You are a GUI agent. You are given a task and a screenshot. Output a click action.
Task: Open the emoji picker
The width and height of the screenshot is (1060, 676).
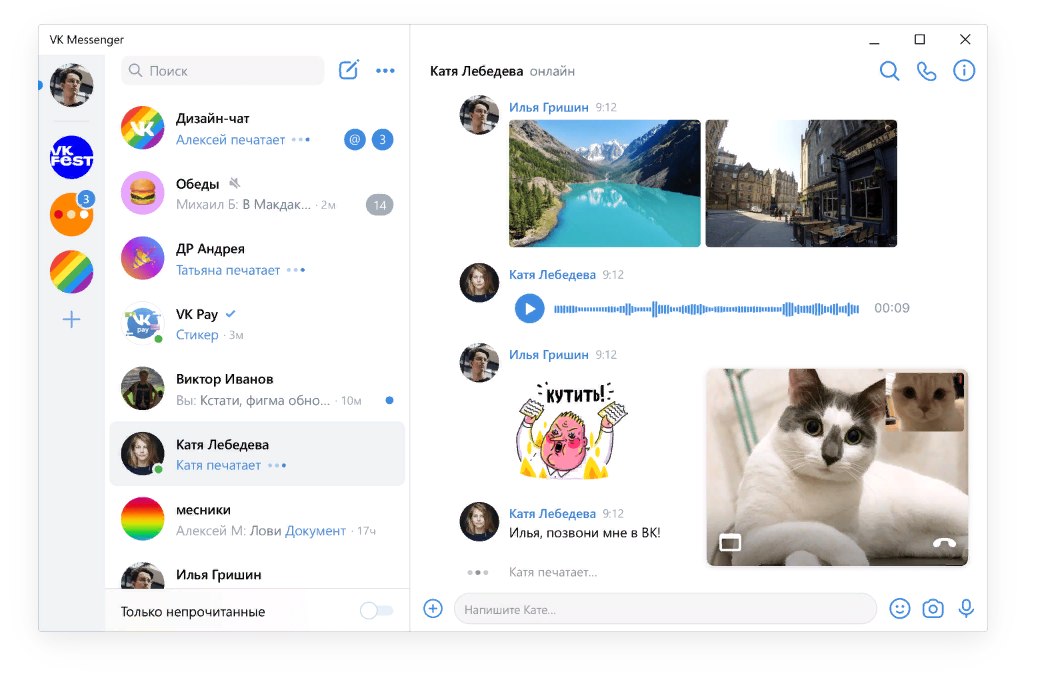[900, 608]
